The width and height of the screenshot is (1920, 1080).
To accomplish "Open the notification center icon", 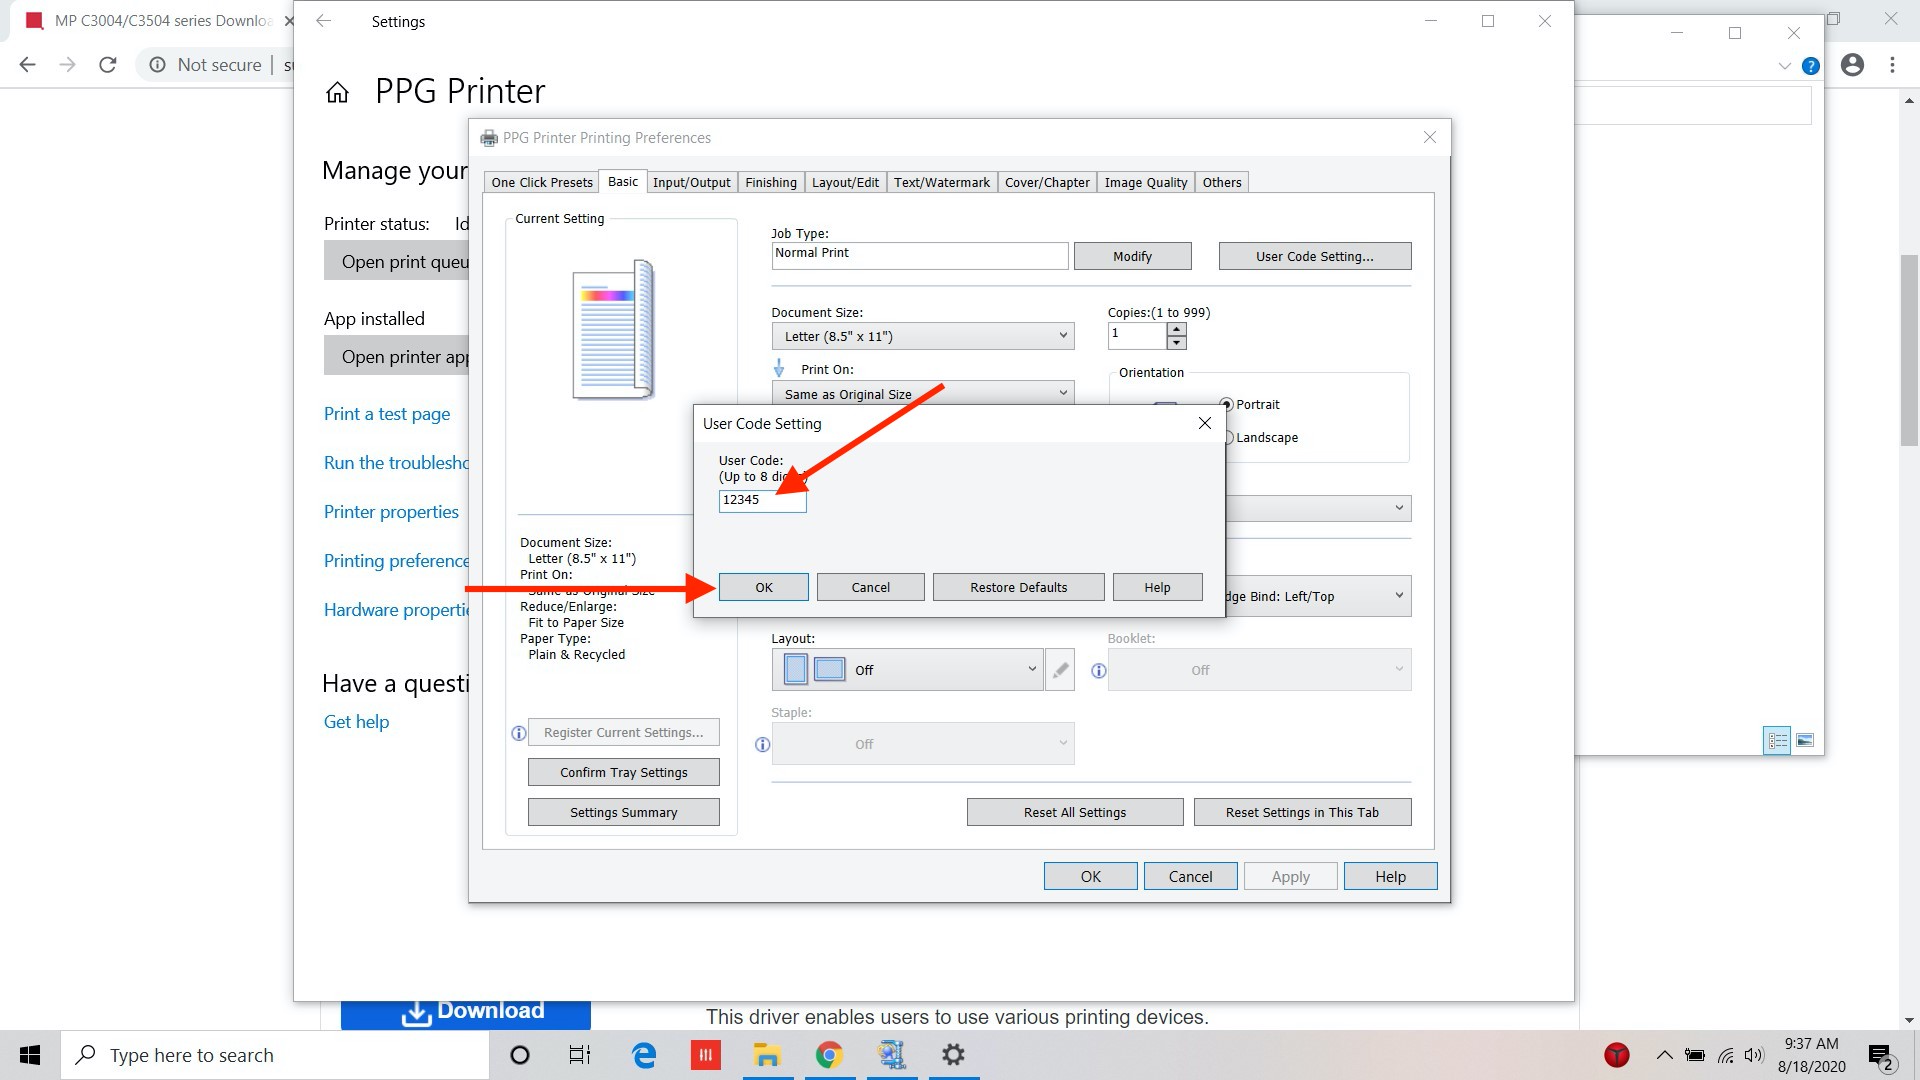I will point(1880,1056).
